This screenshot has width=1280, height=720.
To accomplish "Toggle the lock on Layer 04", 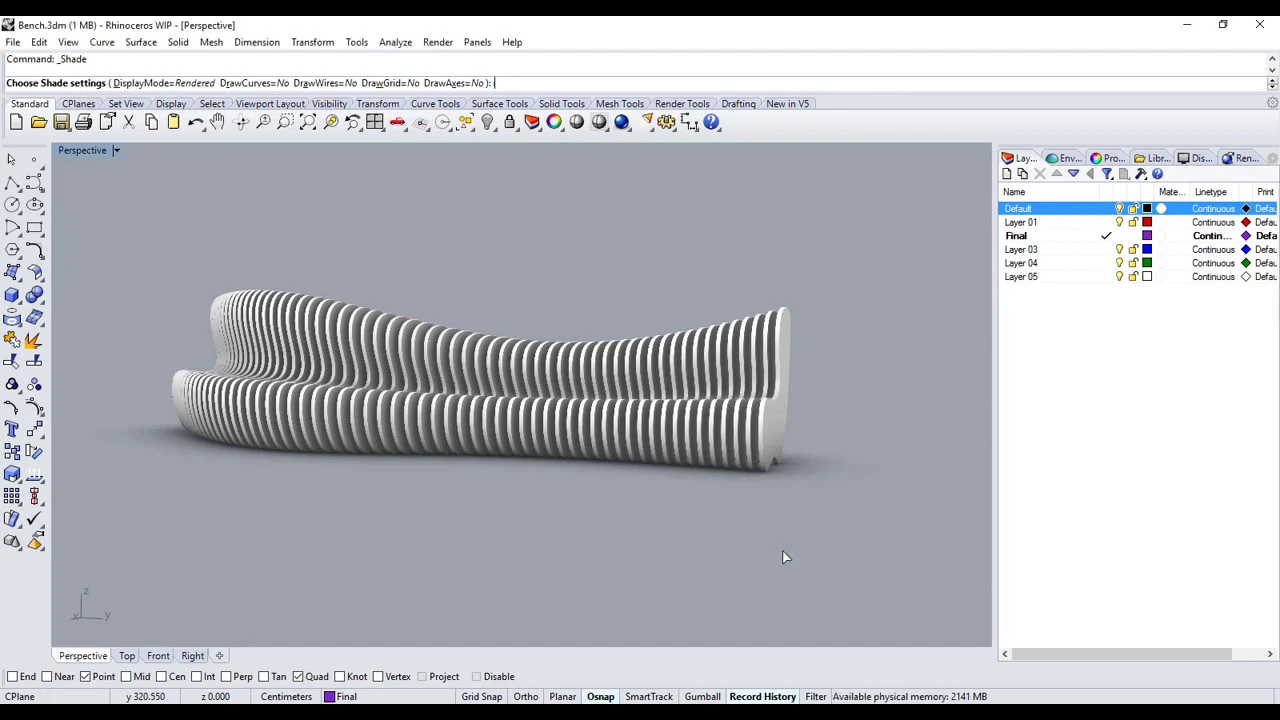I will pos(1133,263).
